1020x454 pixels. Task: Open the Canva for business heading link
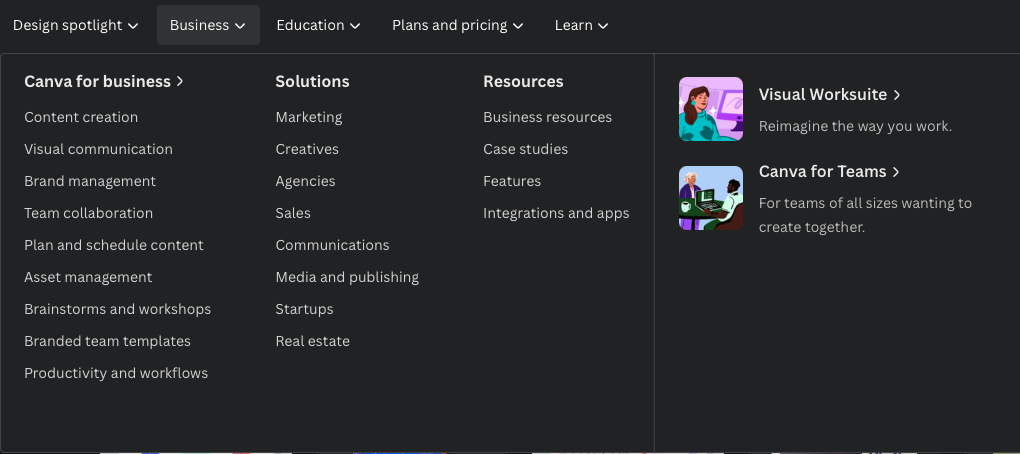104,81
